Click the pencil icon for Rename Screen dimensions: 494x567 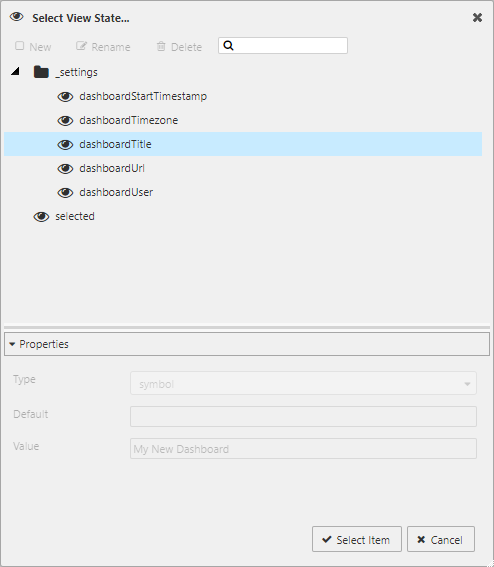[x=81, y=46]
